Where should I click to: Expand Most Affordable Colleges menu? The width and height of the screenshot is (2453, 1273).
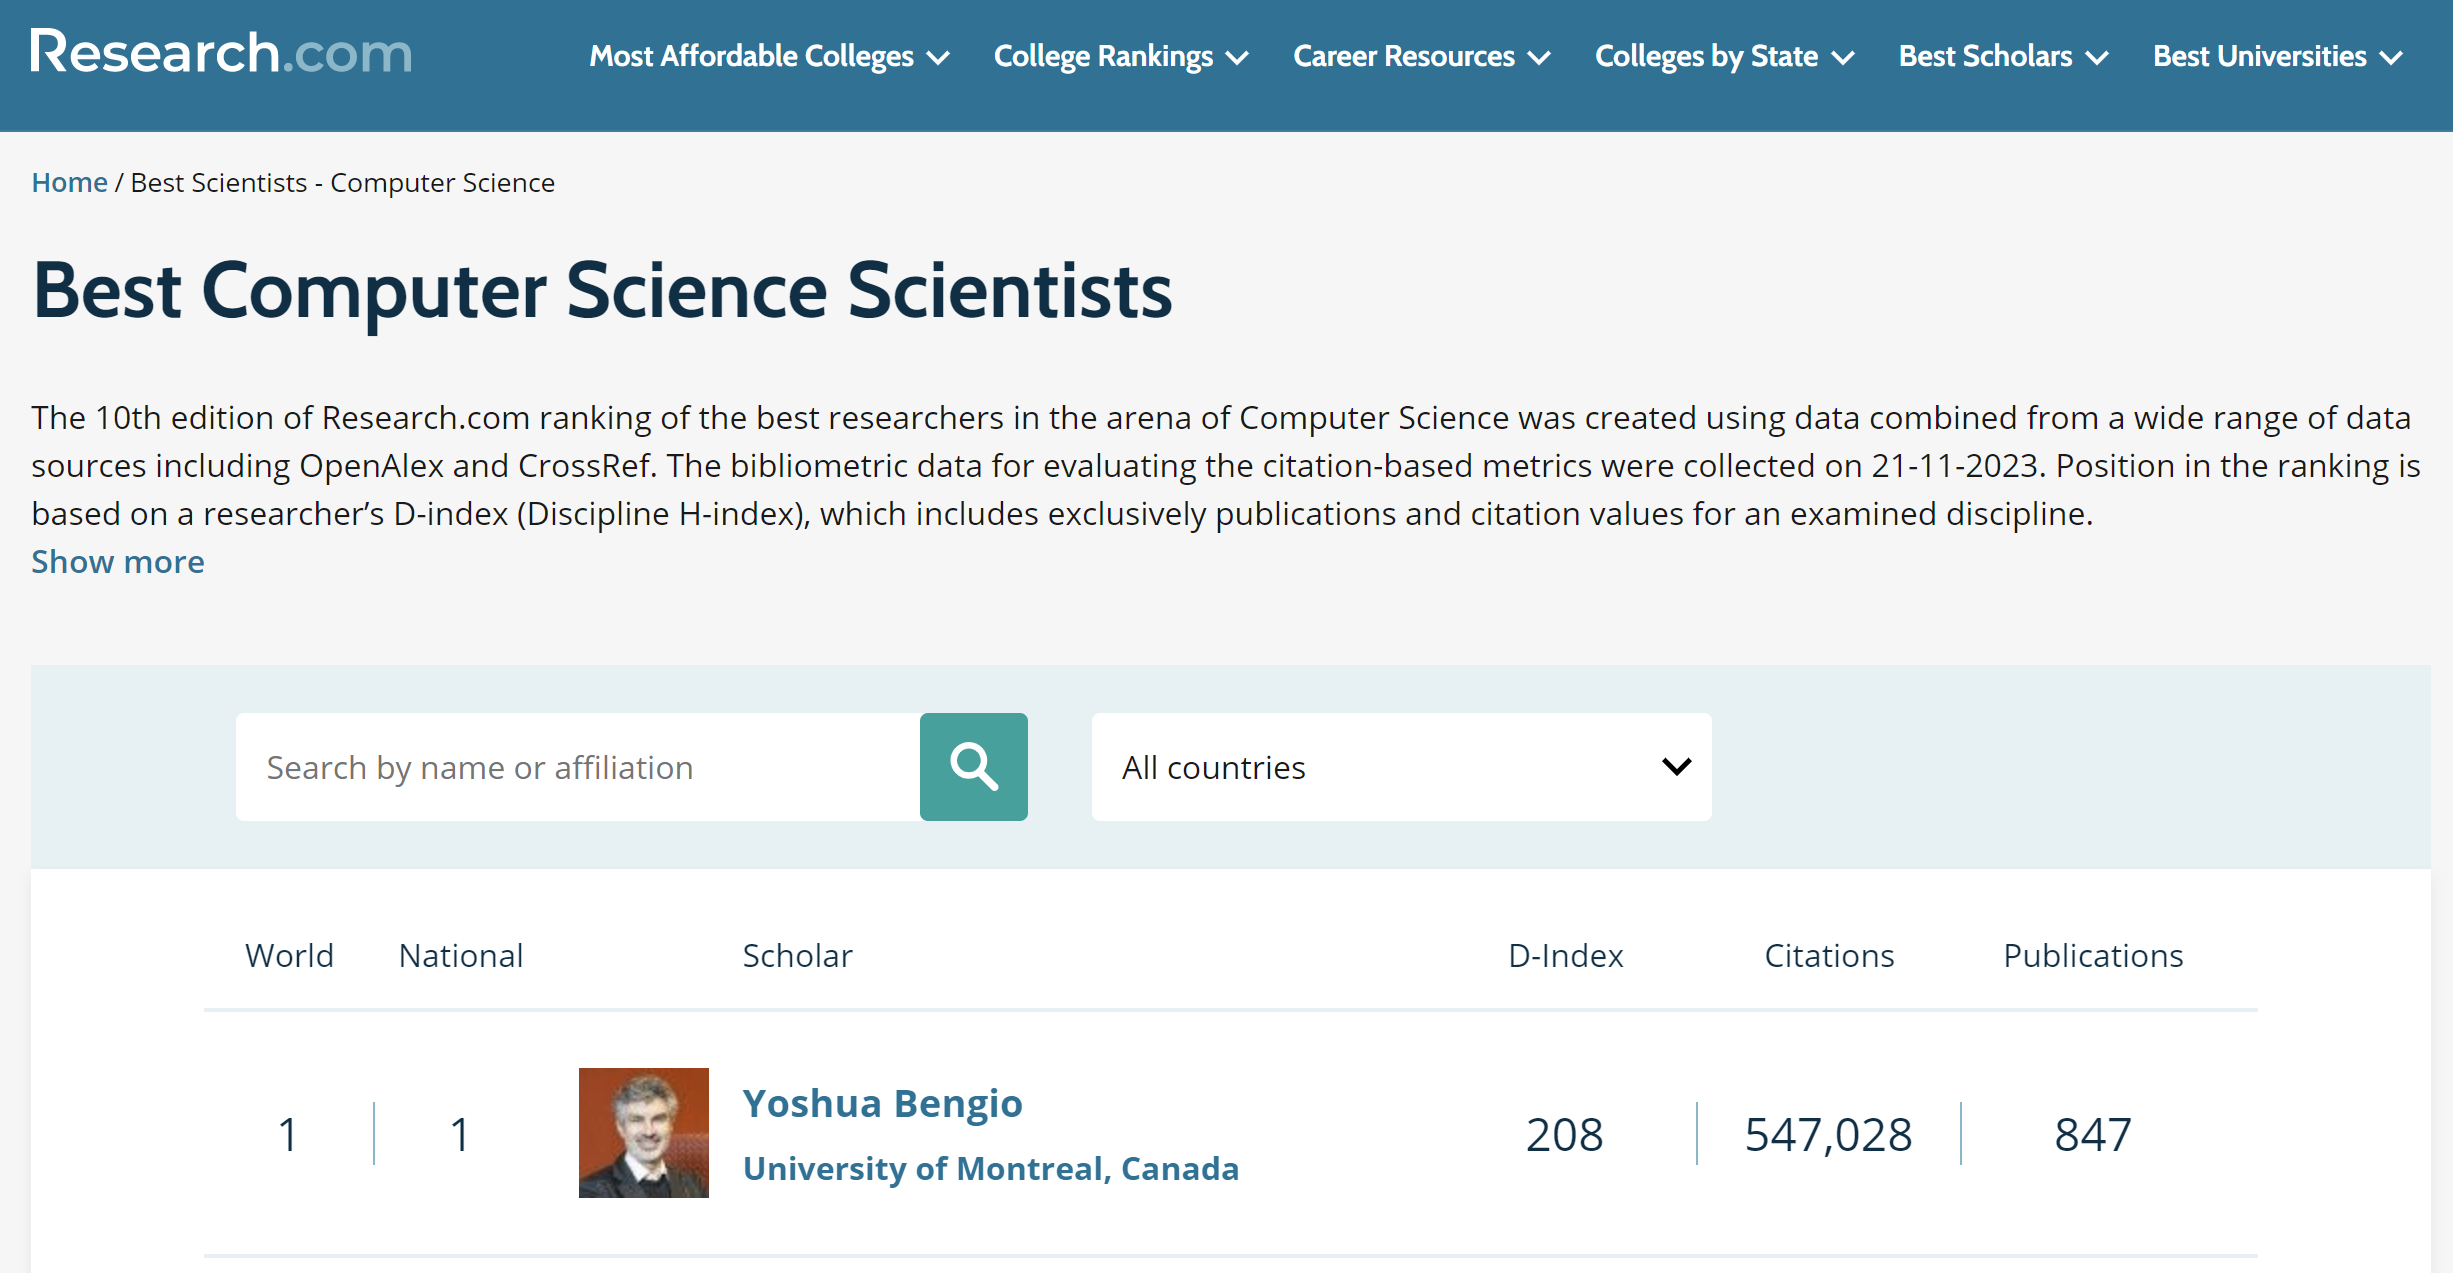coord(768,56)
